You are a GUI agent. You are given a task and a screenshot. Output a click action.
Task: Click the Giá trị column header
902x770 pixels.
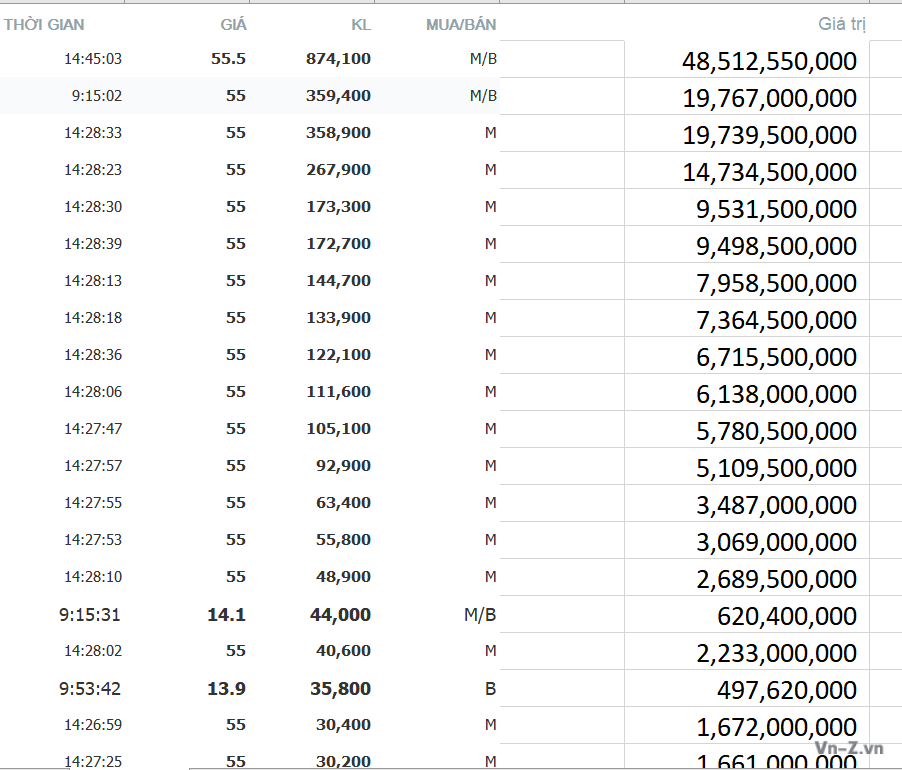(842, 23)
